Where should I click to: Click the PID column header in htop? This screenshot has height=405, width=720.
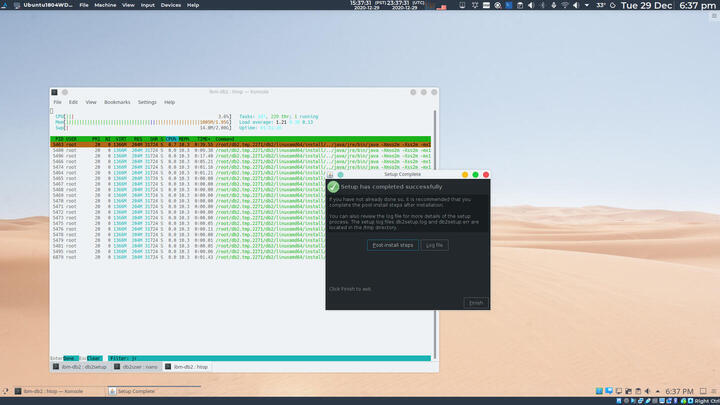(59, 139)
